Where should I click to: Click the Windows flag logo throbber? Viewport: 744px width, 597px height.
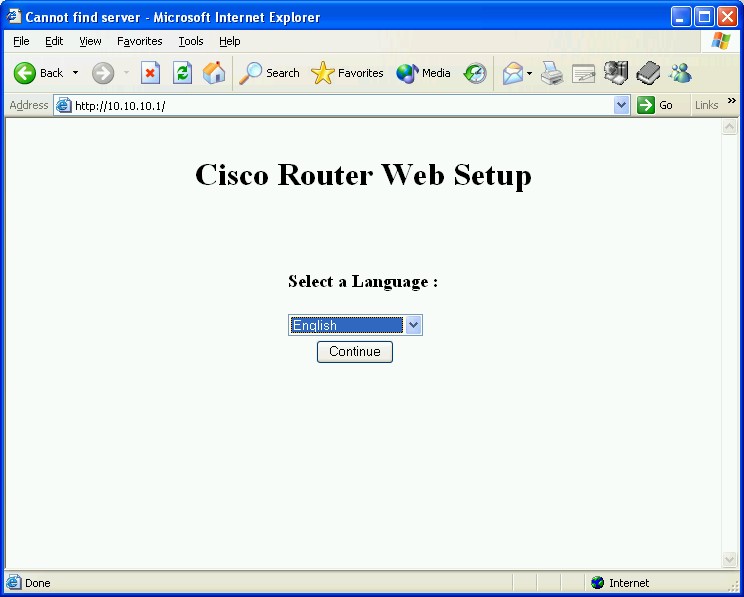coord(721,41)
